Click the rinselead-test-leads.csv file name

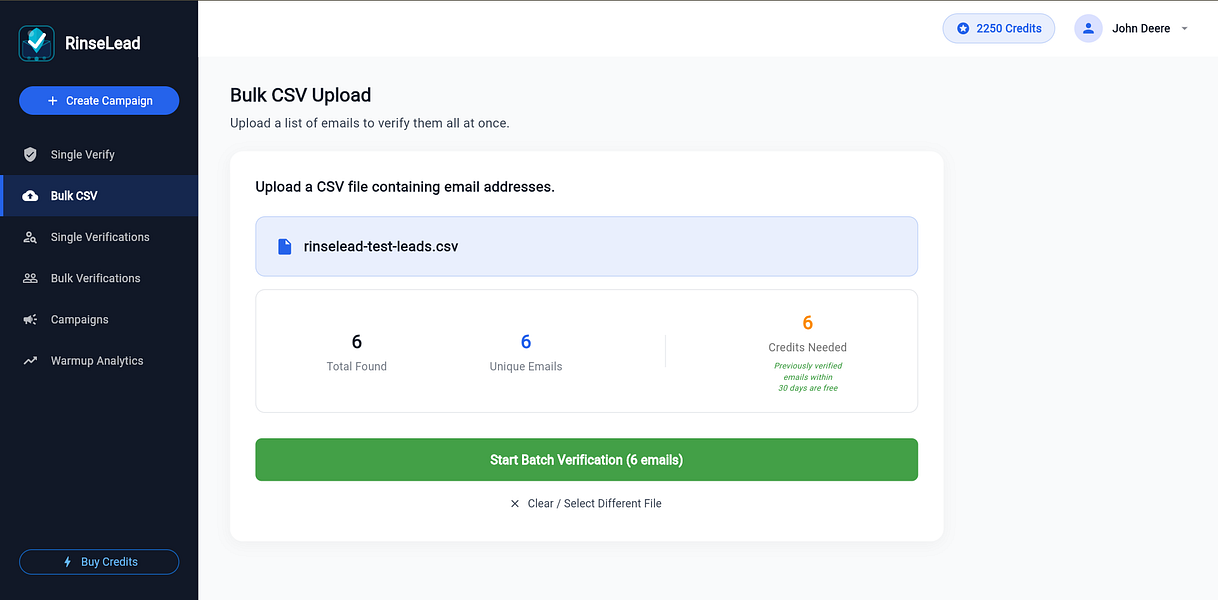(x=381, y=246)
